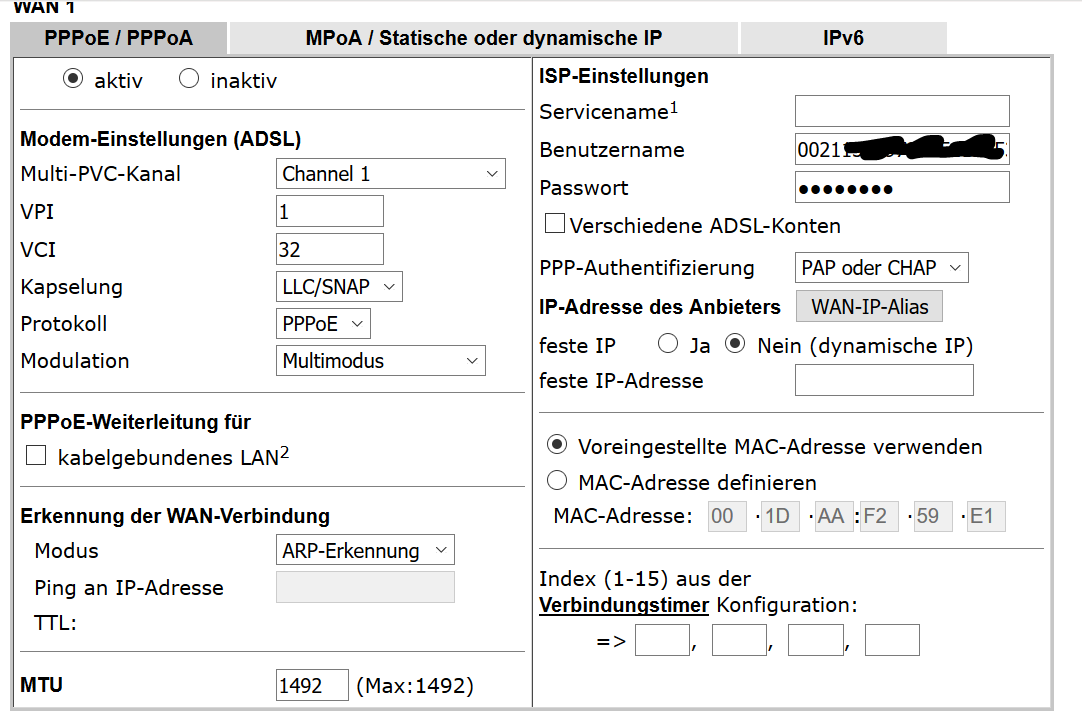Focus the Passwort field

tap(901, 188)
